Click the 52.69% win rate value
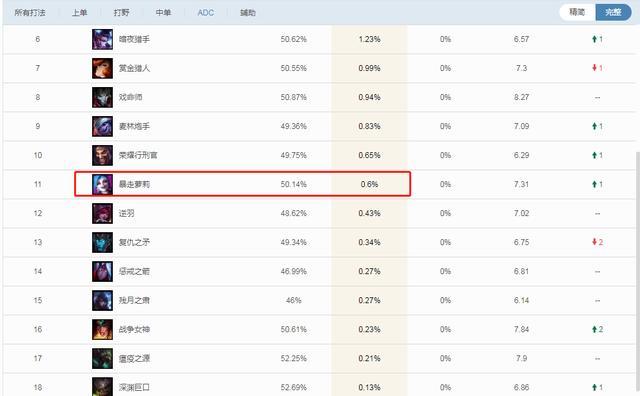 293,387
